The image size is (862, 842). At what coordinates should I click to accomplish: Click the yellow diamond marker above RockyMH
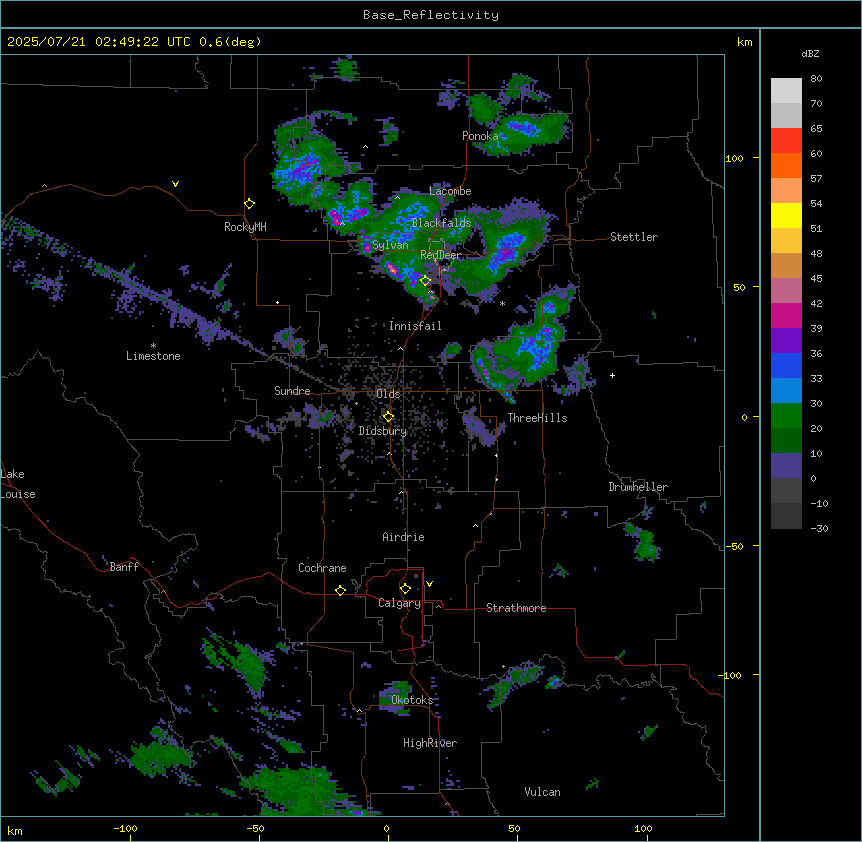pyautogui.click(x=250, y=204)
